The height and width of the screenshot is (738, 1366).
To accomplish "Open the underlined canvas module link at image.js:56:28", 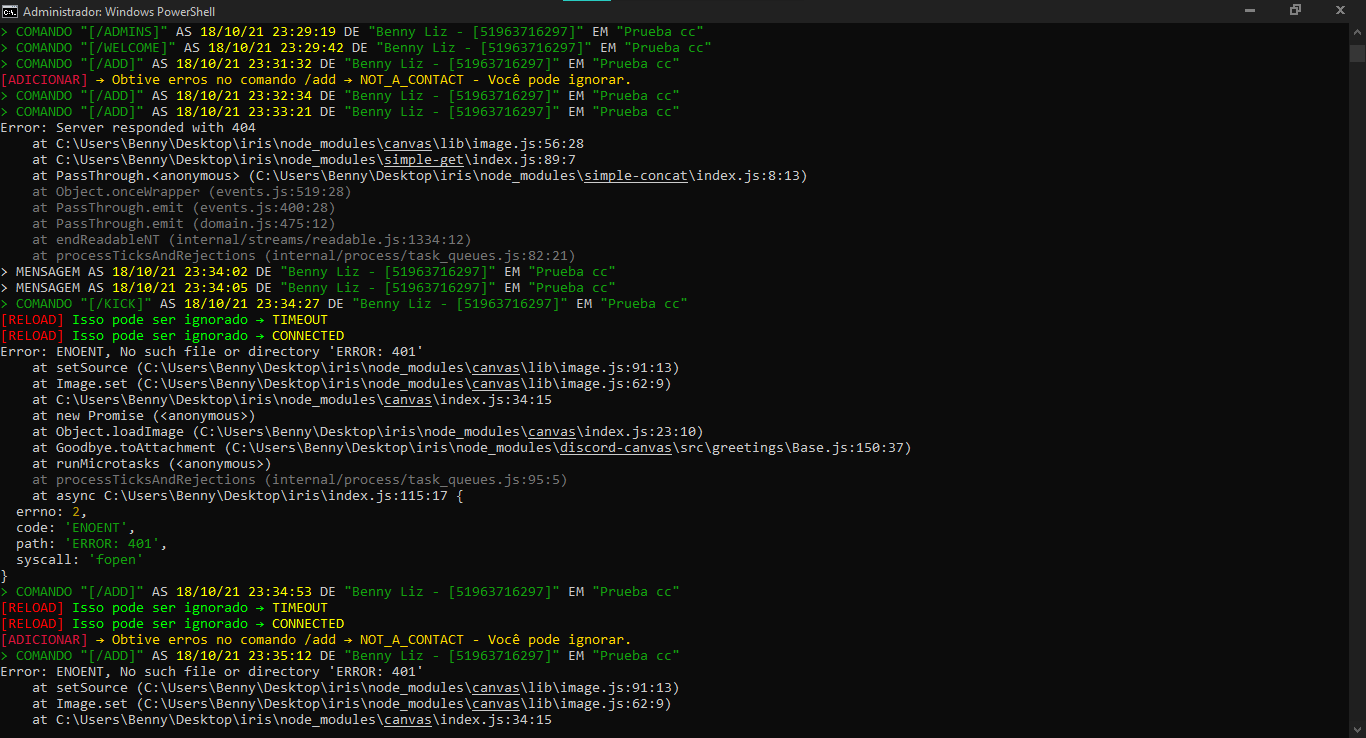I will point(407,143).
